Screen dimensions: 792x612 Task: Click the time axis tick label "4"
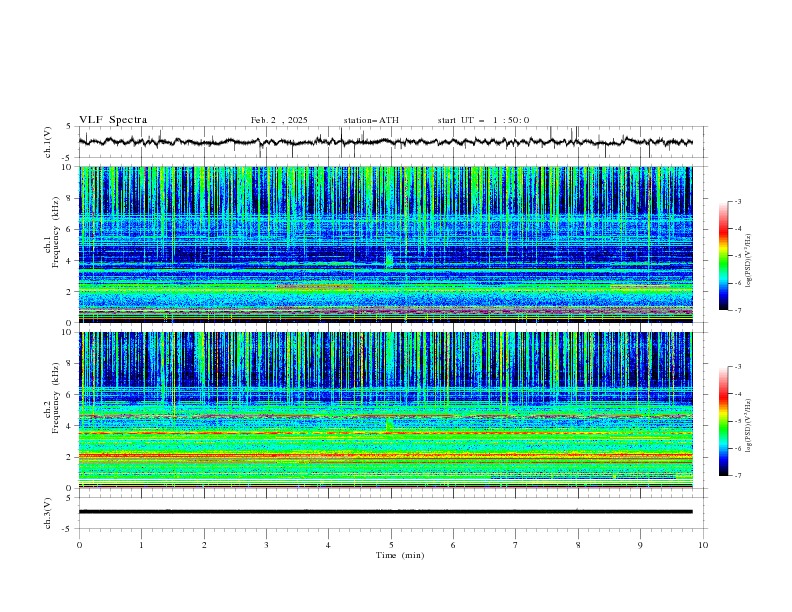tap(328, 545)
